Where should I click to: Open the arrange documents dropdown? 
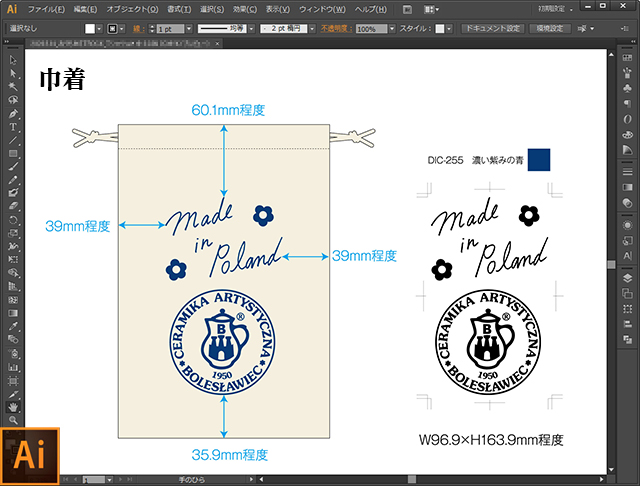pyautogui.click(x=431, y=9)
